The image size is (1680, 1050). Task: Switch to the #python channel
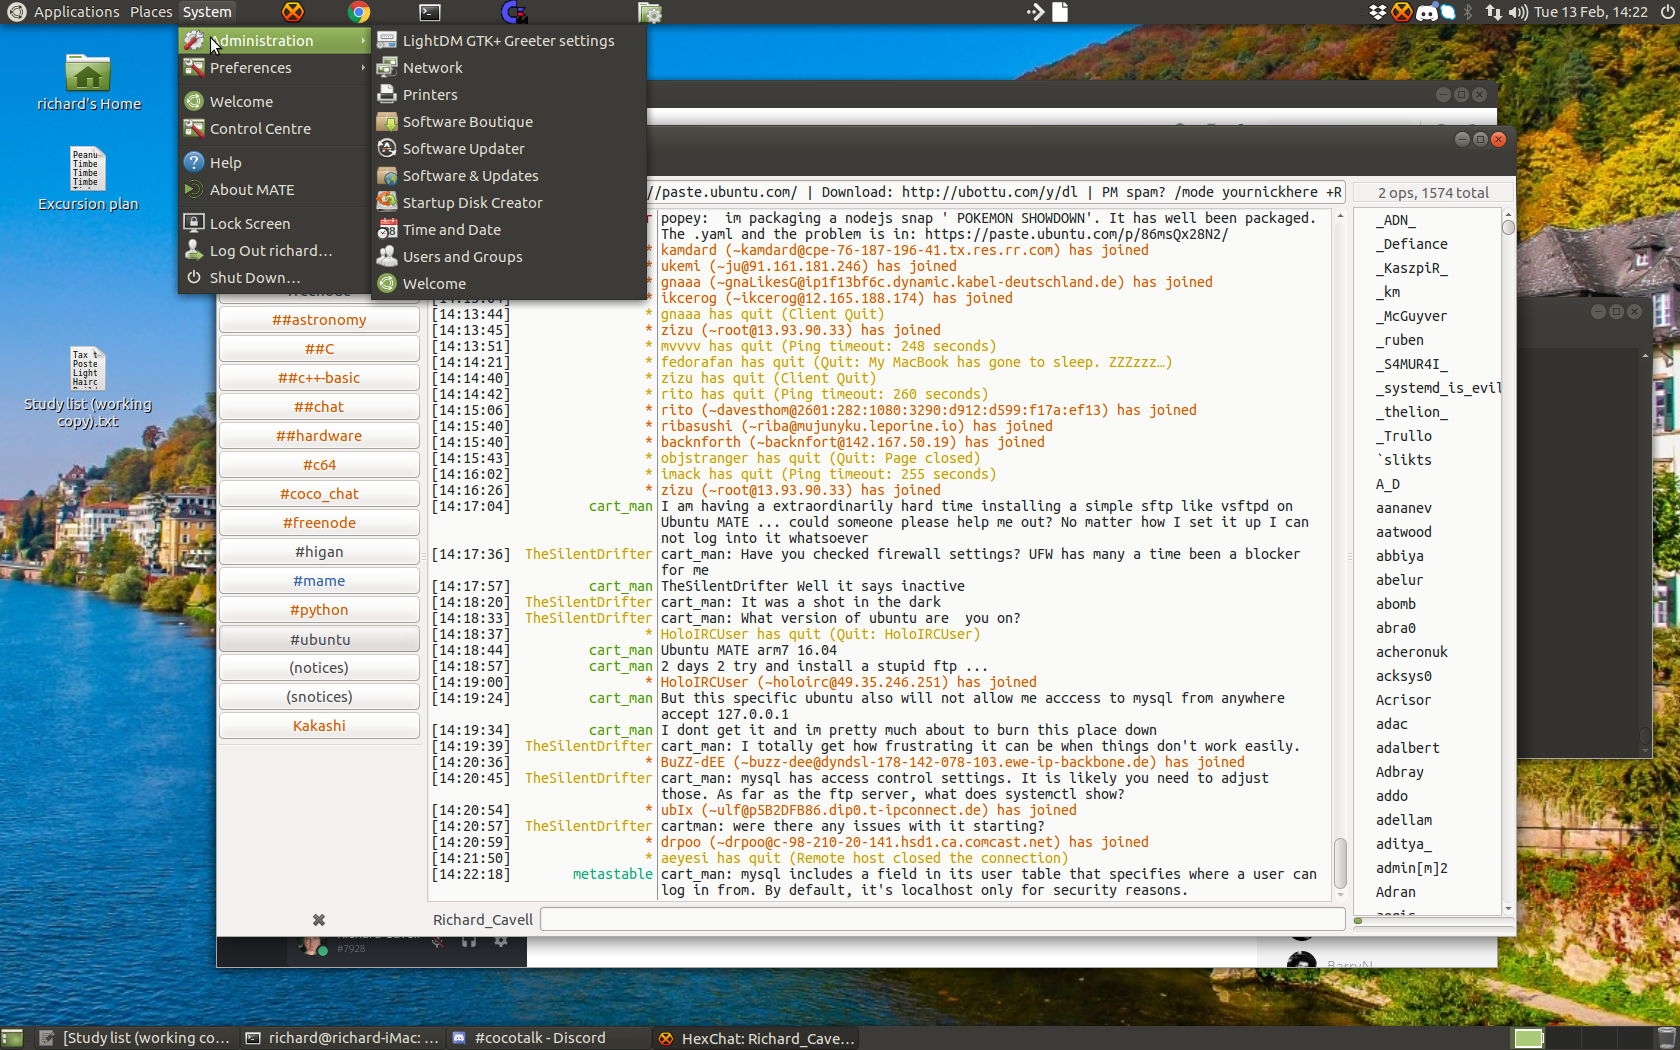[319, 610]
